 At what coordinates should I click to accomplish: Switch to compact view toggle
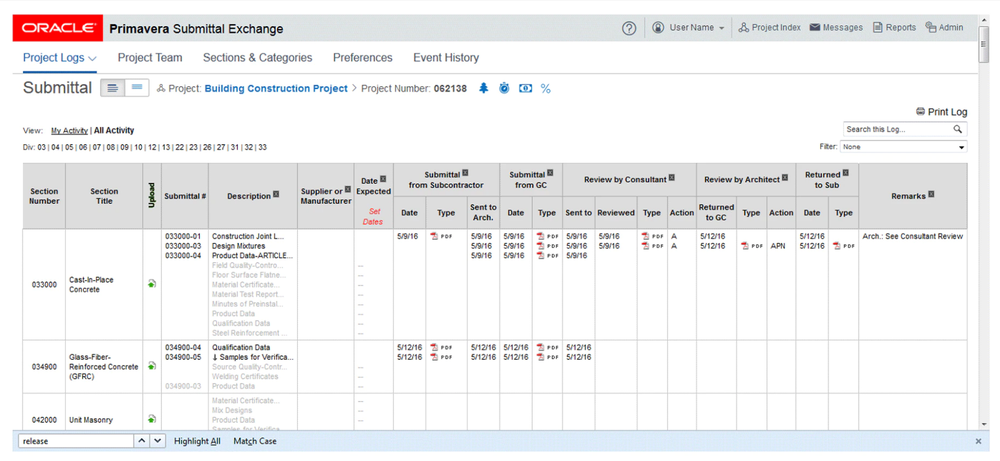pos(137,89)
